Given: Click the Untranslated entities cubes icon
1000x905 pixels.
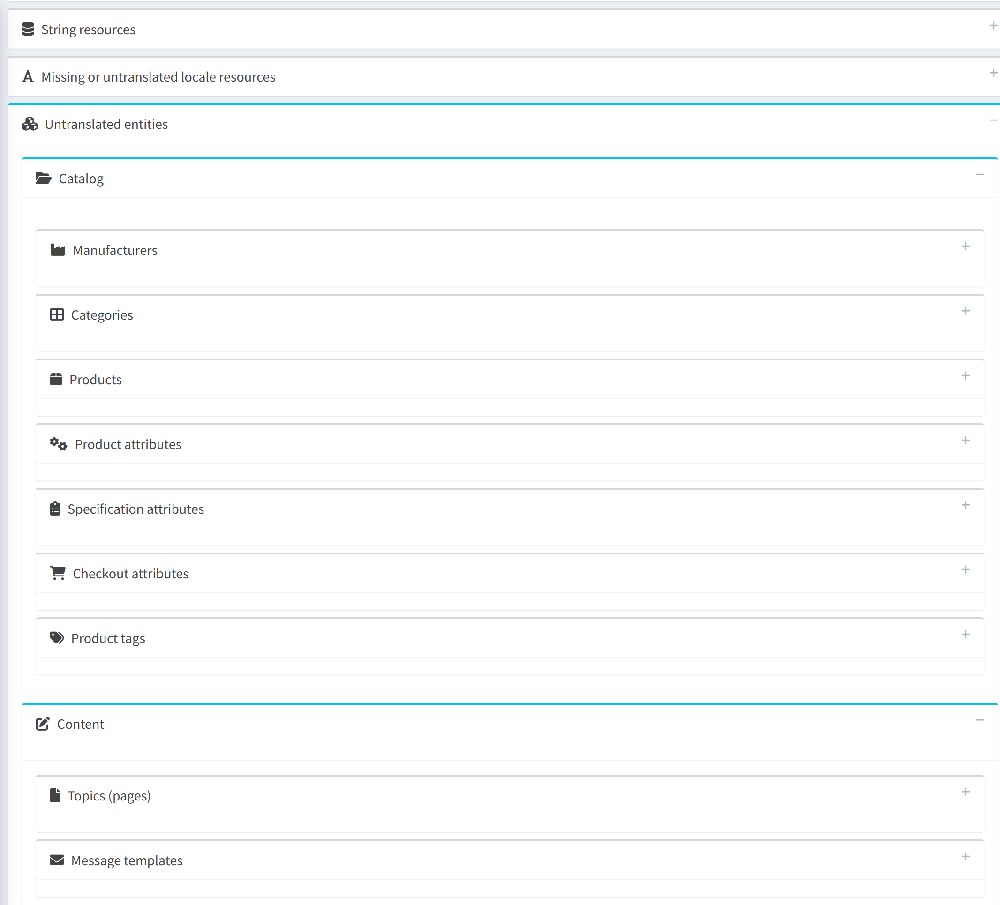Looking at the screenshot, I should coord(30,124).
